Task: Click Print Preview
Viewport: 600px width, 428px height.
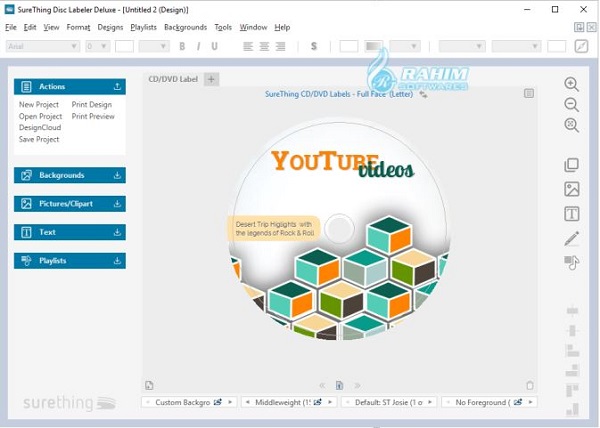Action: [93, 116]
